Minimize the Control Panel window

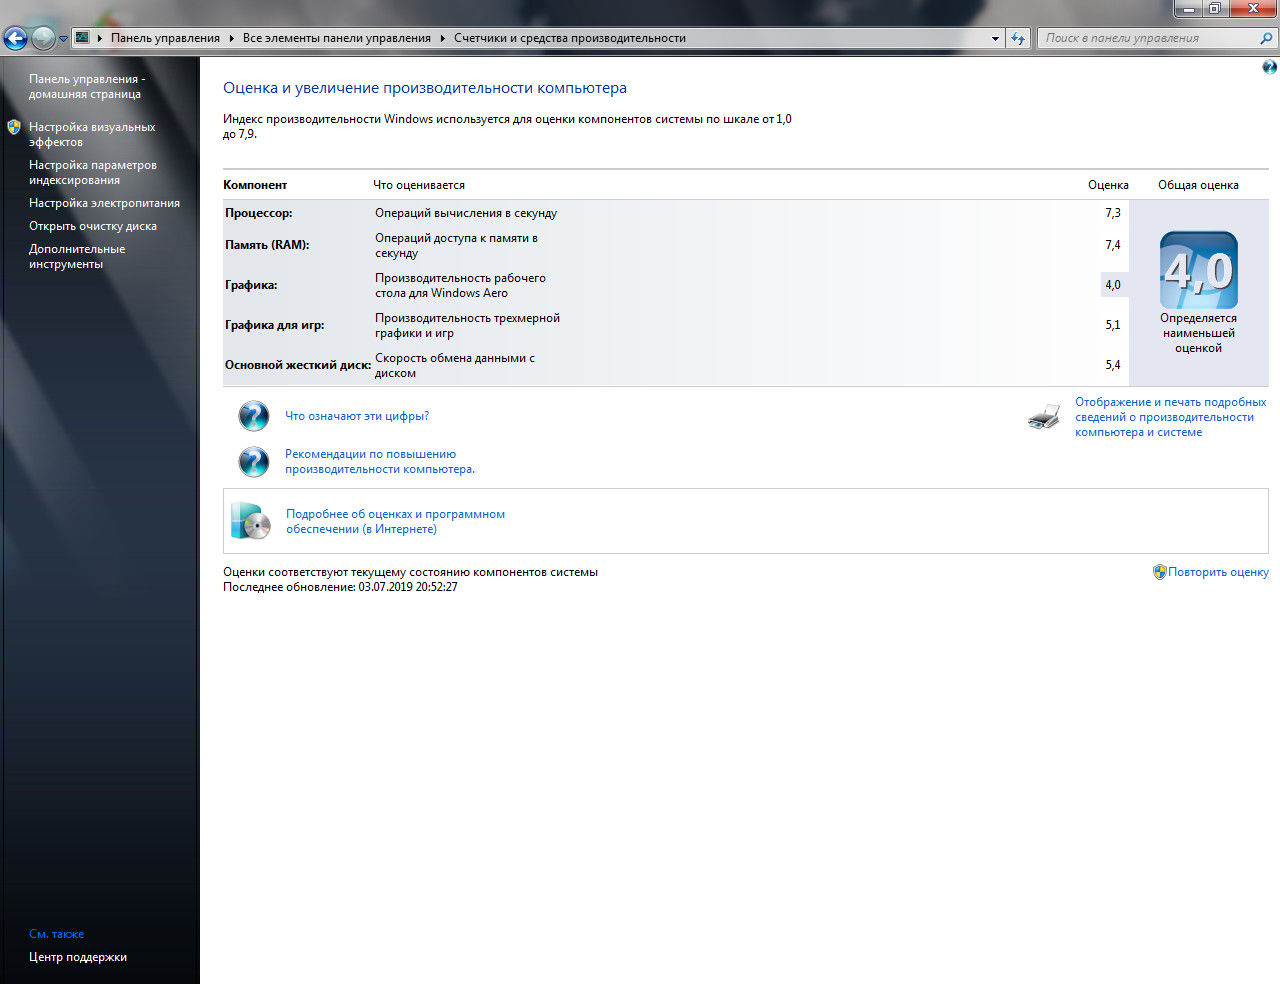coord(1188,8)
